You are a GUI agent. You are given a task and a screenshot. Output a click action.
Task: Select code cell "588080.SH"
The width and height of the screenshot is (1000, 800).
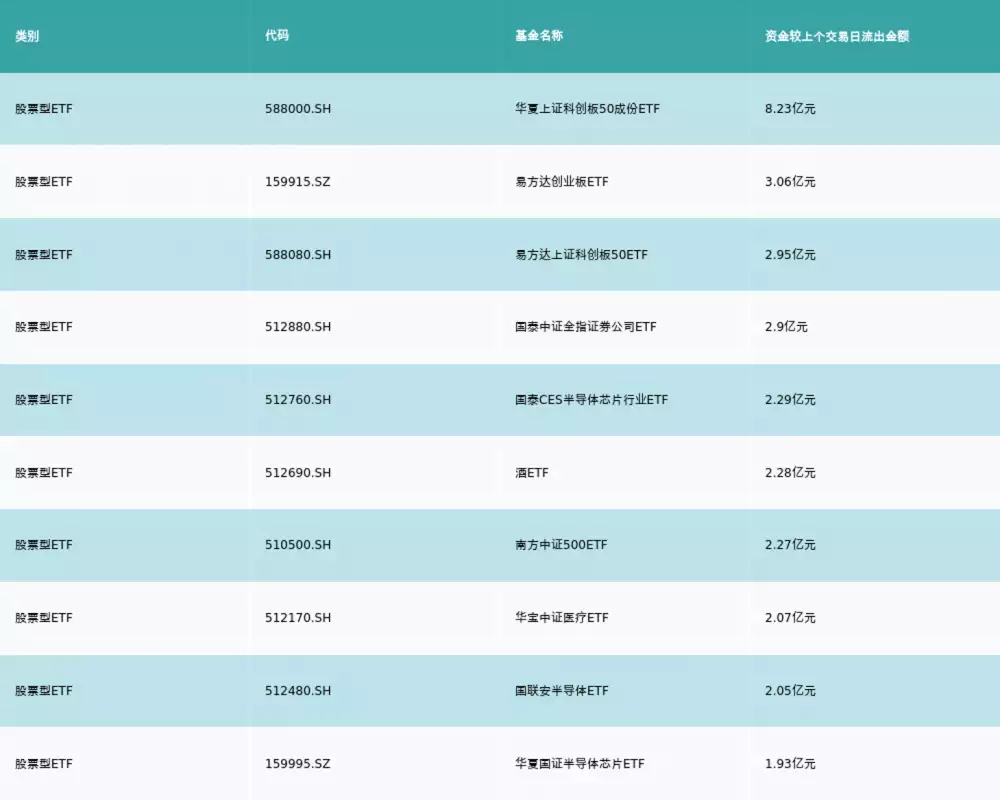pos(298,255)
